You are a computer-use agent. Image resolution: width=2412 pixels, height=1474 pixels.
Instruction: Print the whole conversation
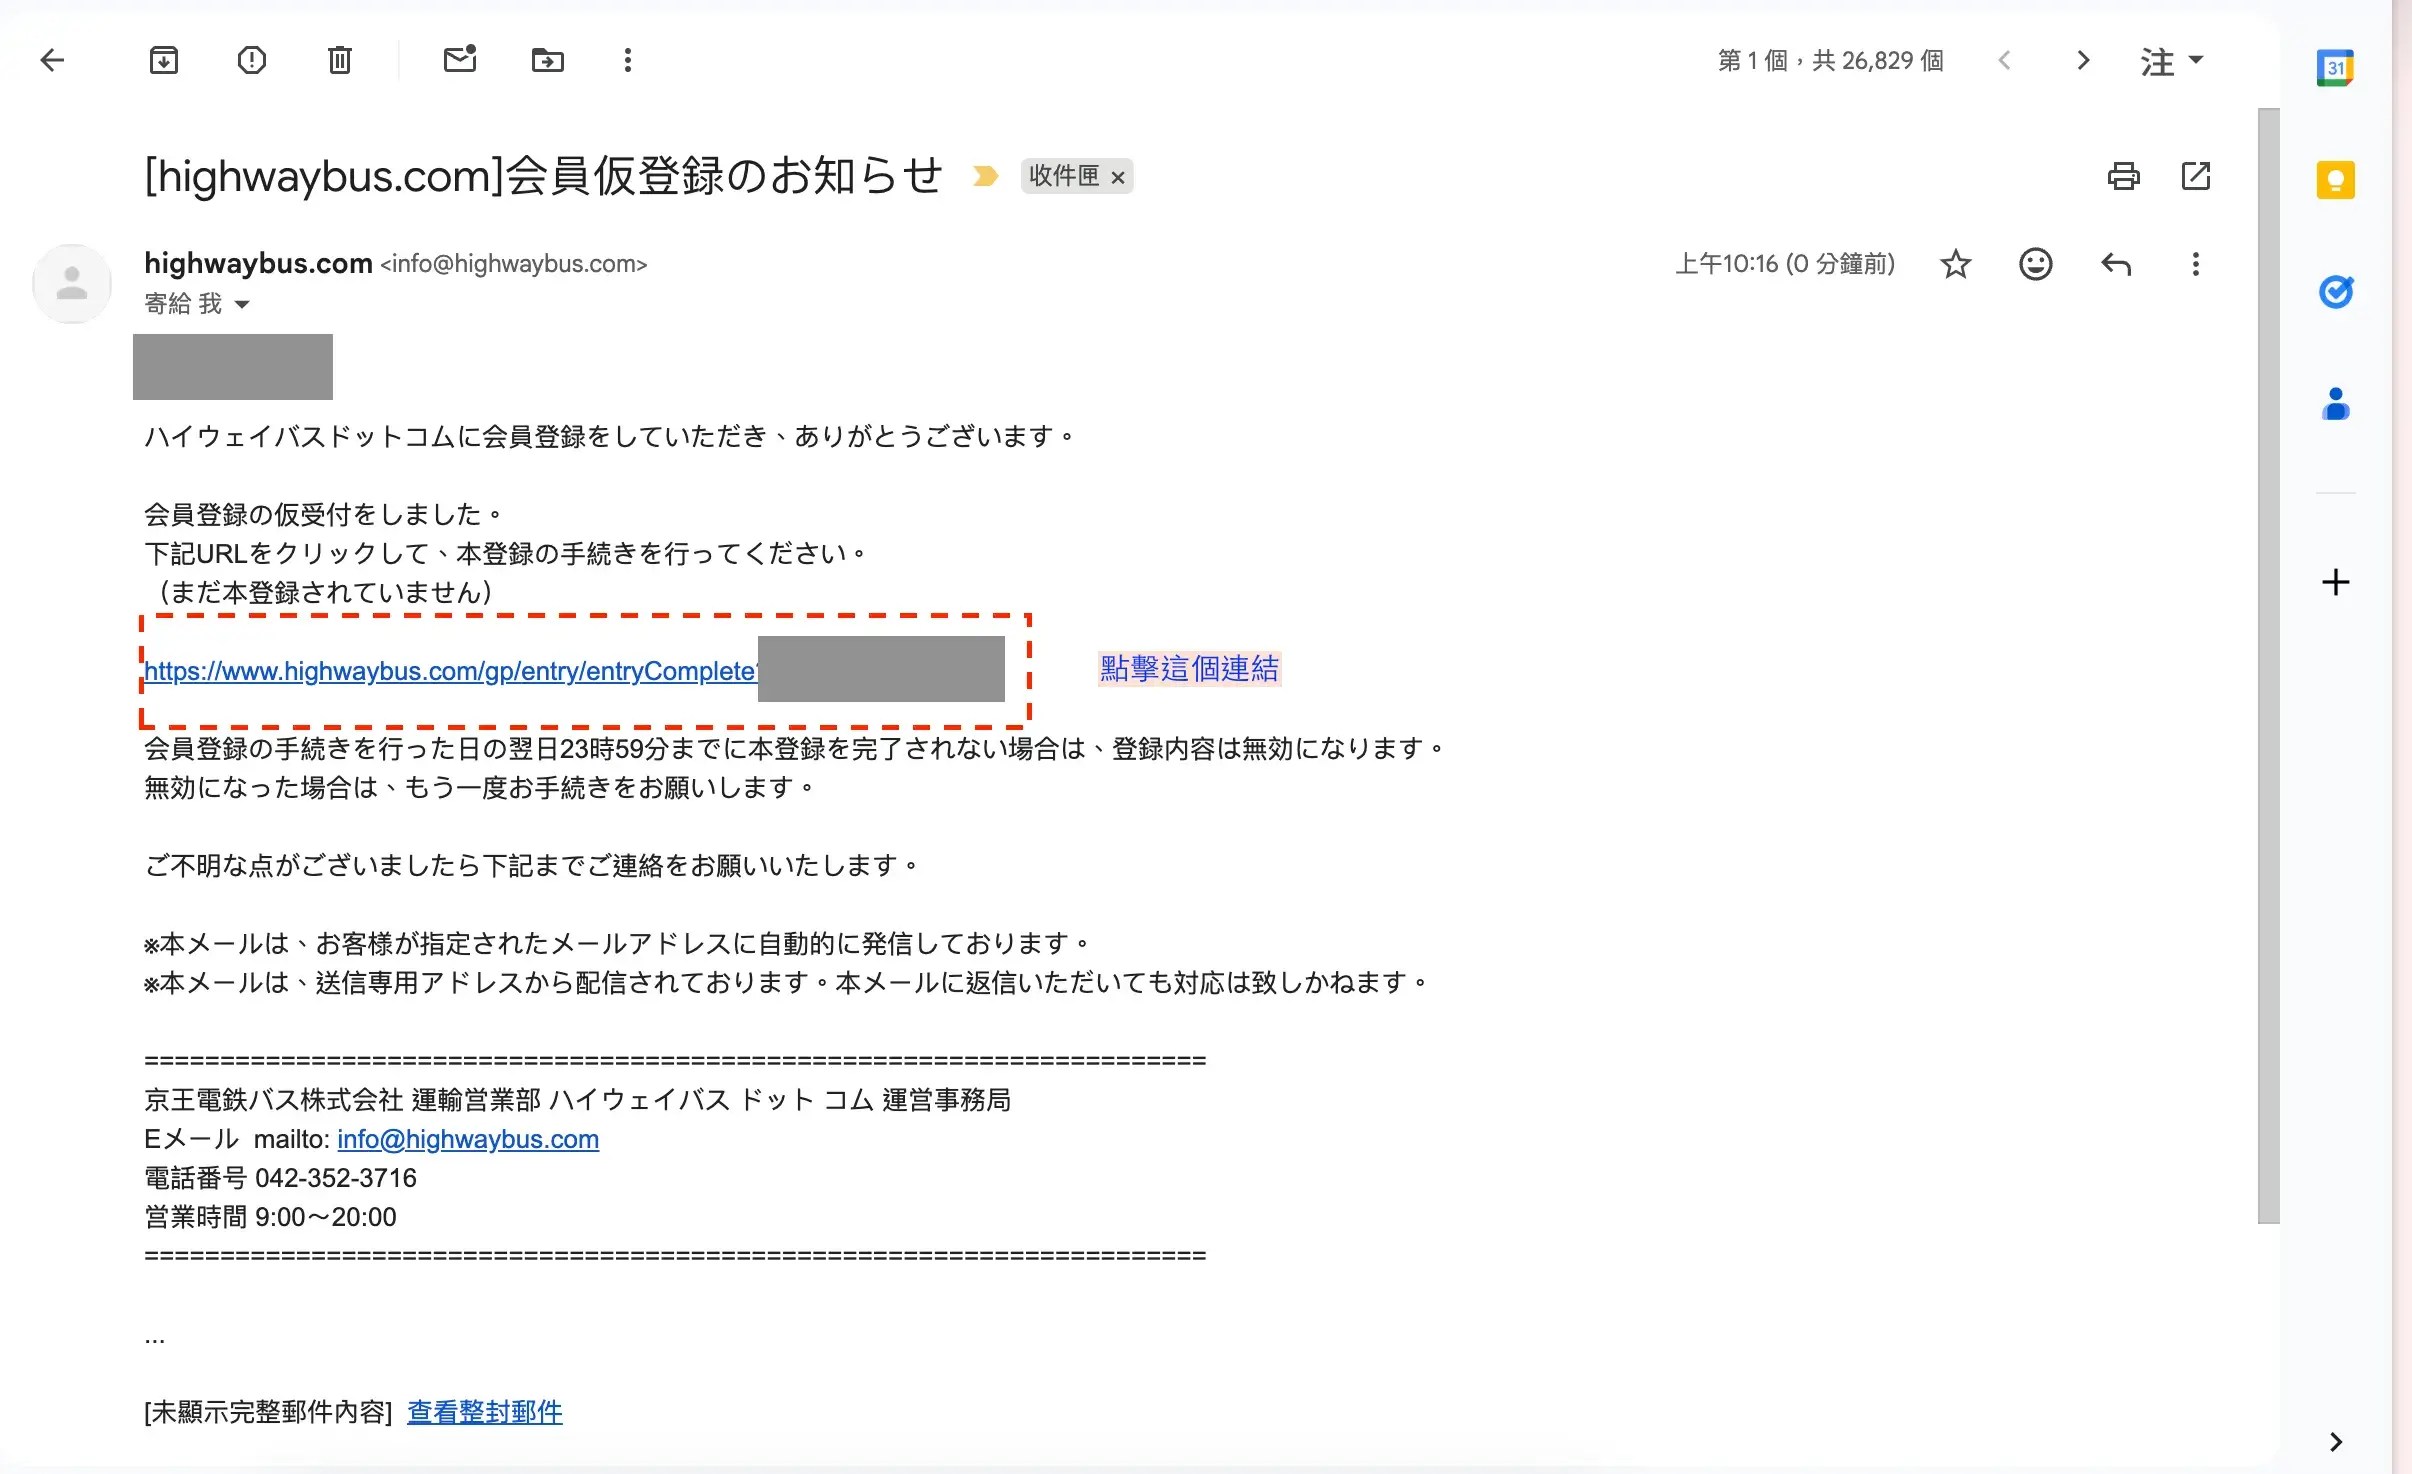[x=2123, y=176]
